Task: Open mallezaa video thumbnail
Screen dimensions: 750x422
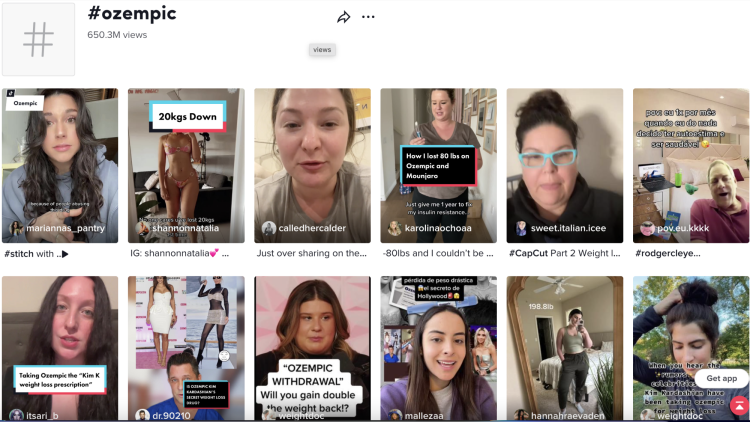Action: (x=439, y=348)
